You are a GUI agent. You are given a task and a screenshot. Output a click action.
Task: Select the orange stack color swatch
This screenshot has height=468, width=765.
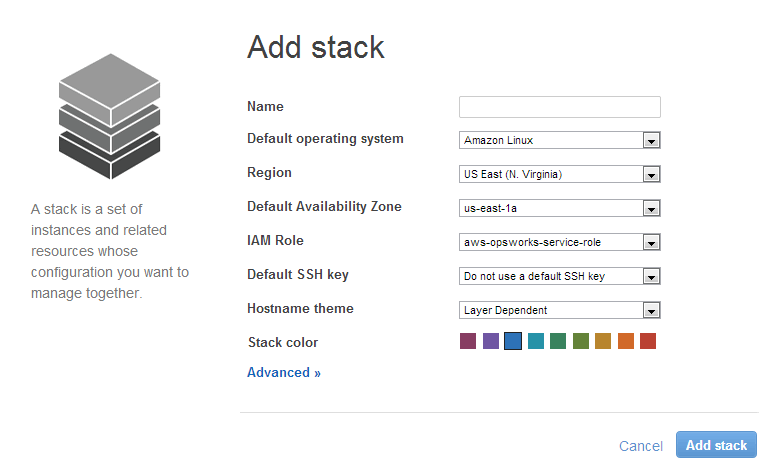point(625,341)
